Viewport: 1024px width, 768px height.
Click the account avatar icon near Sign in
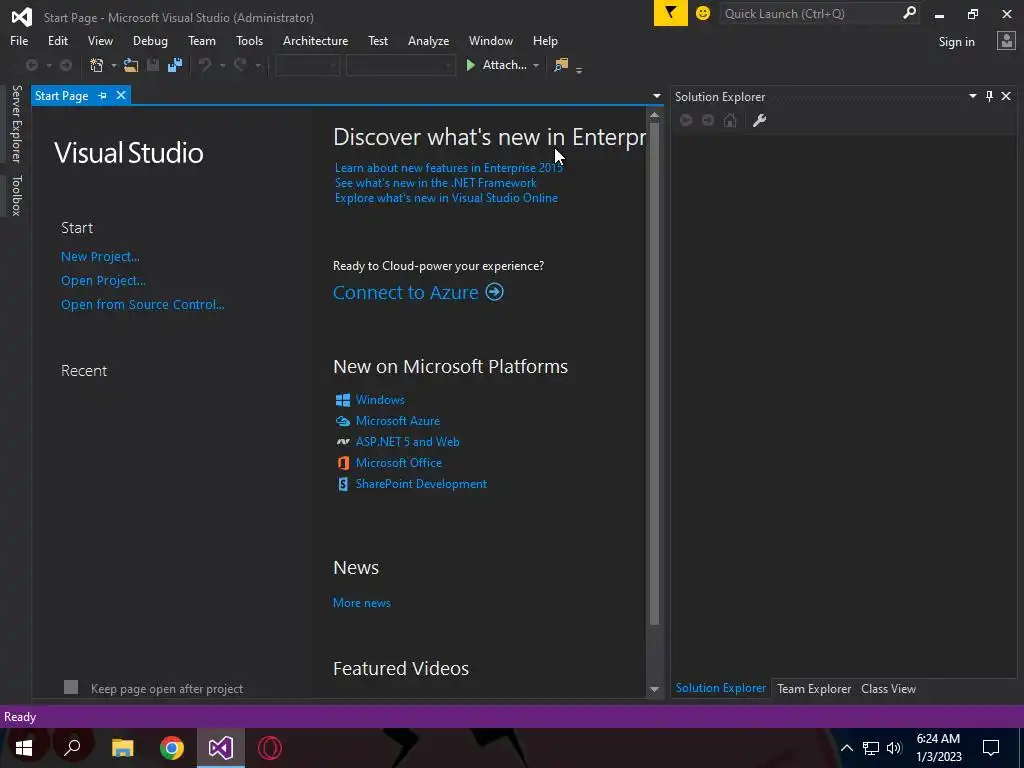pos(1006,41)
